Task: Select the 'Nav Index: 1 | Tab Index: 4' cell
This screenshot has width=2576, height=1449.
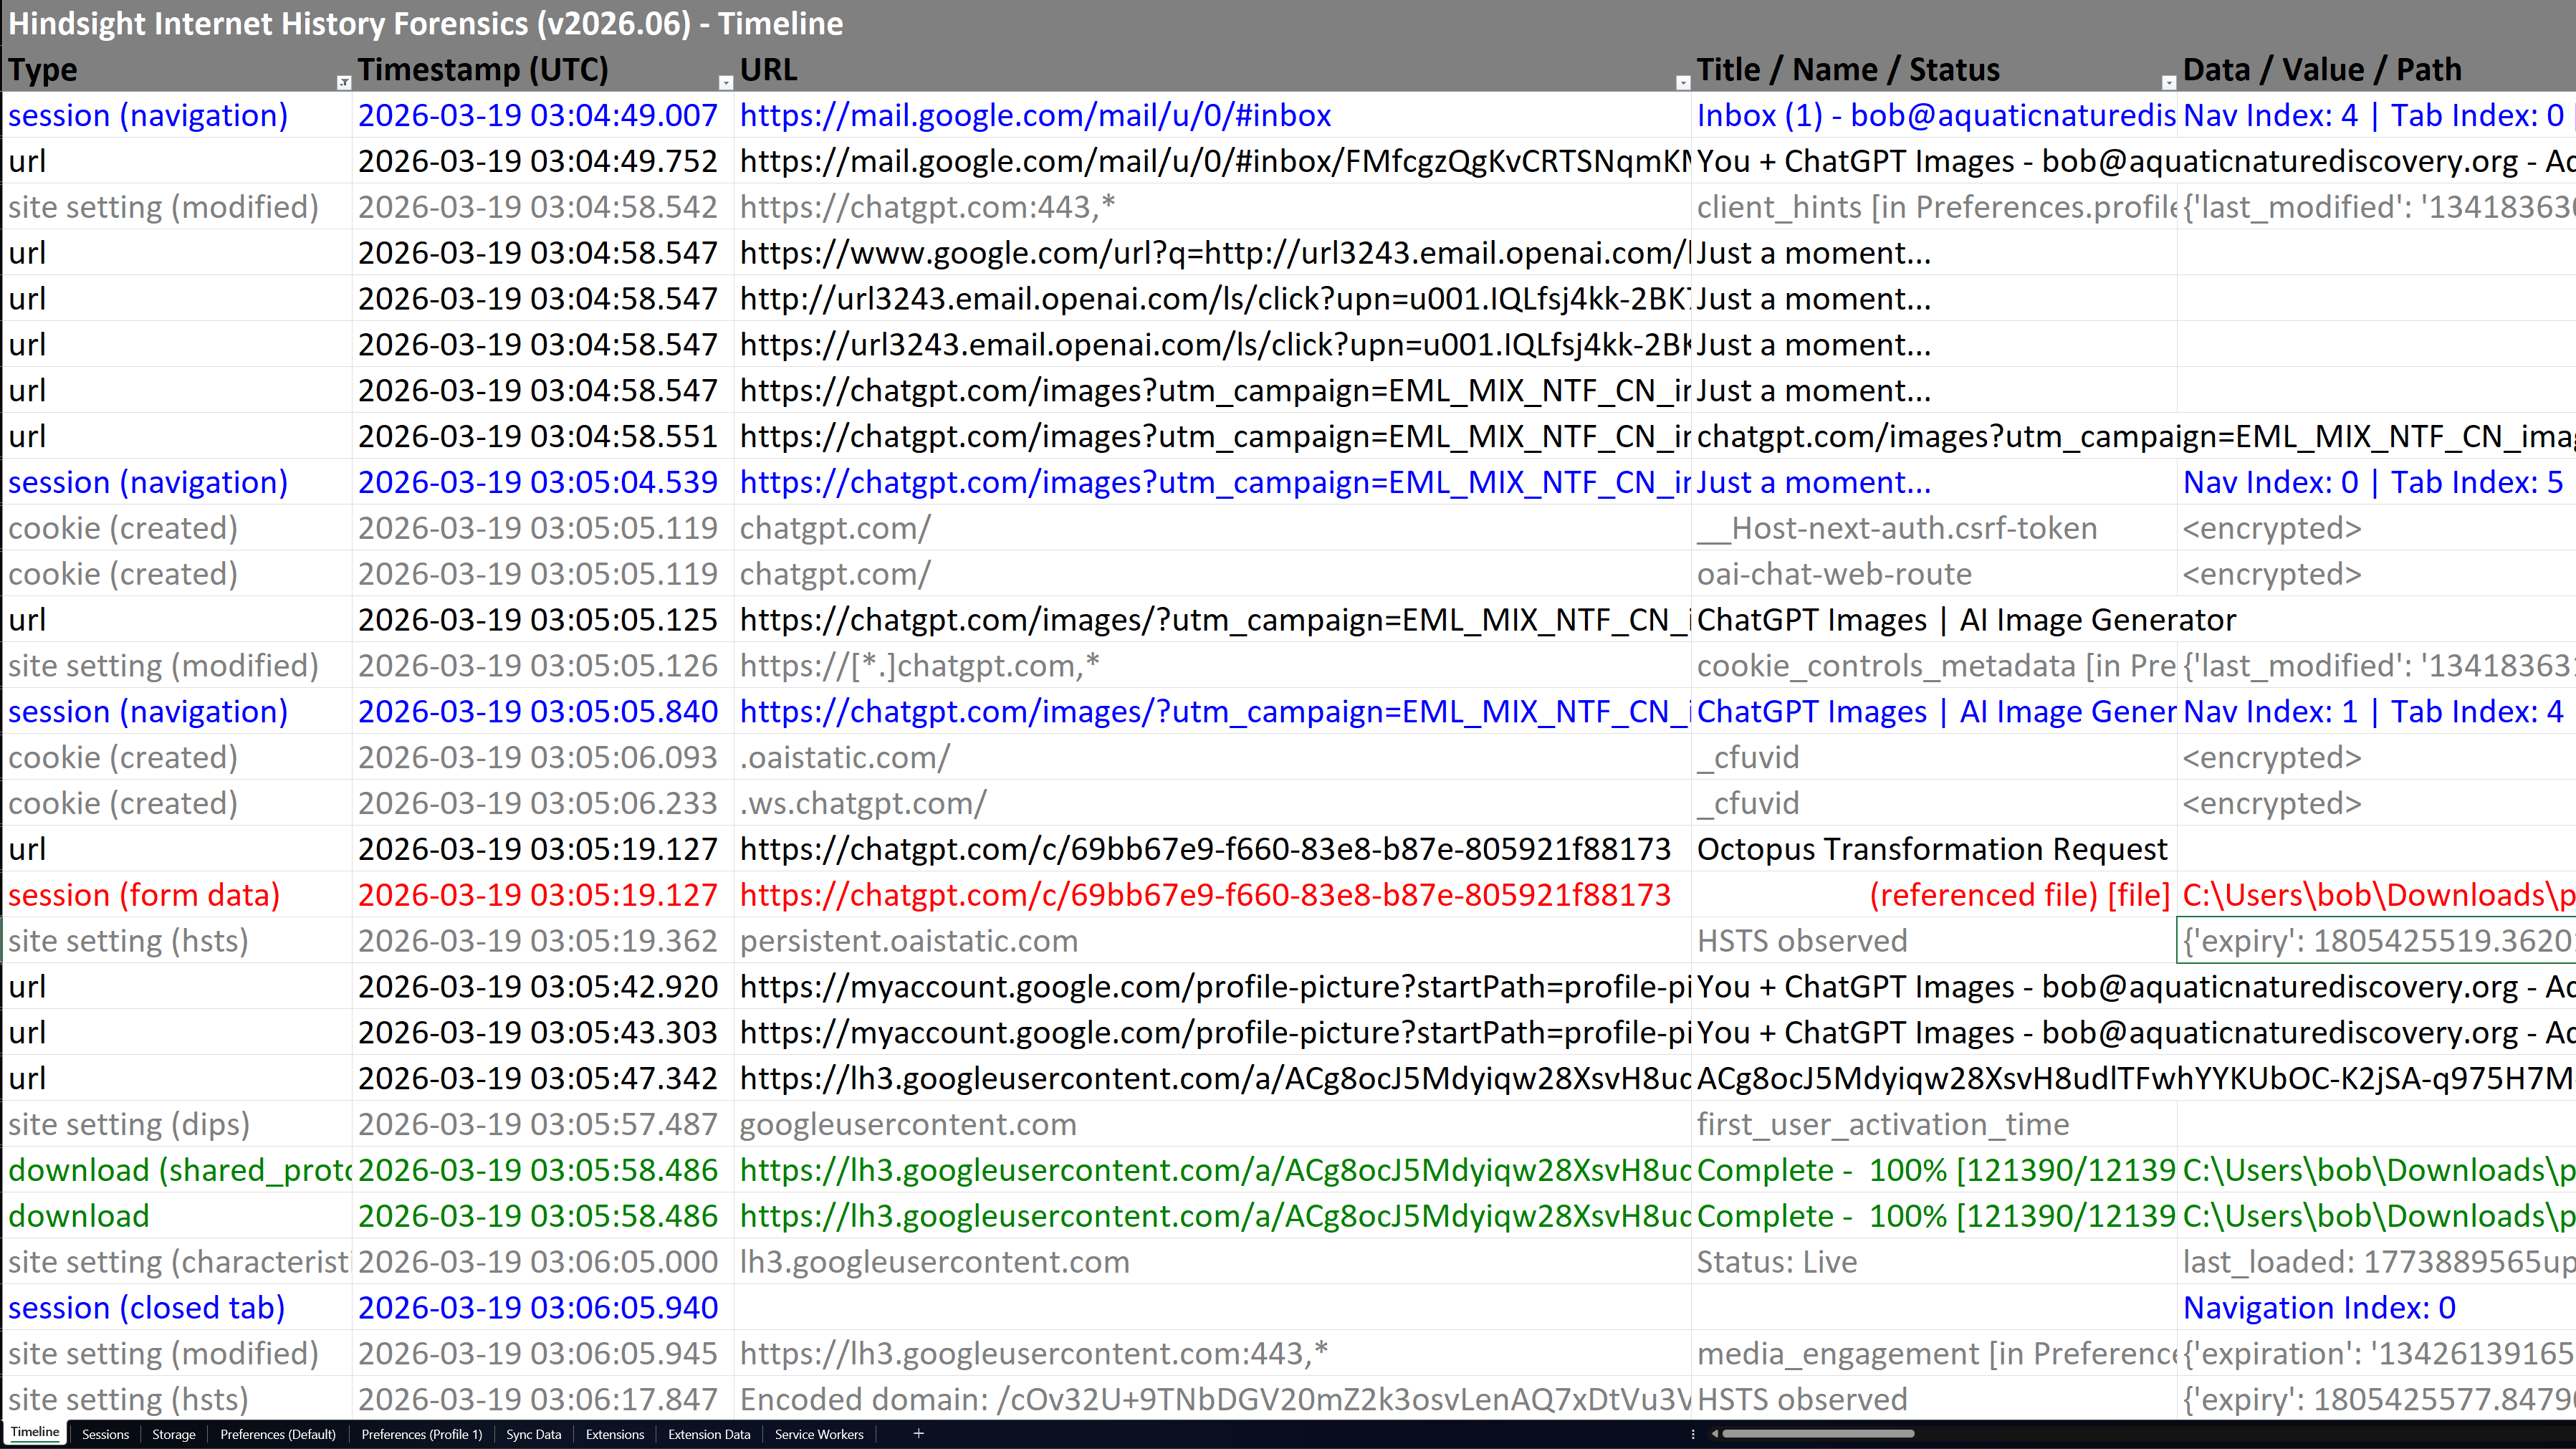Action: [x=2377, y=711]
